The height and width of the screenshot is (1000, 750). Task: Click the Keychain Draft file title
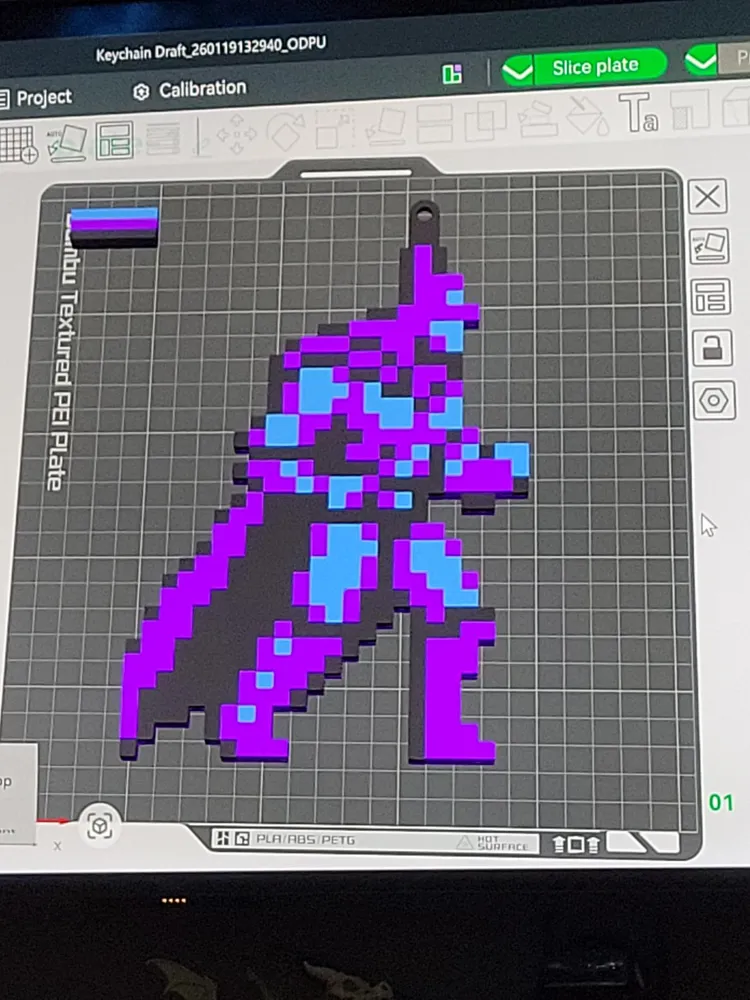click(211, 50)
